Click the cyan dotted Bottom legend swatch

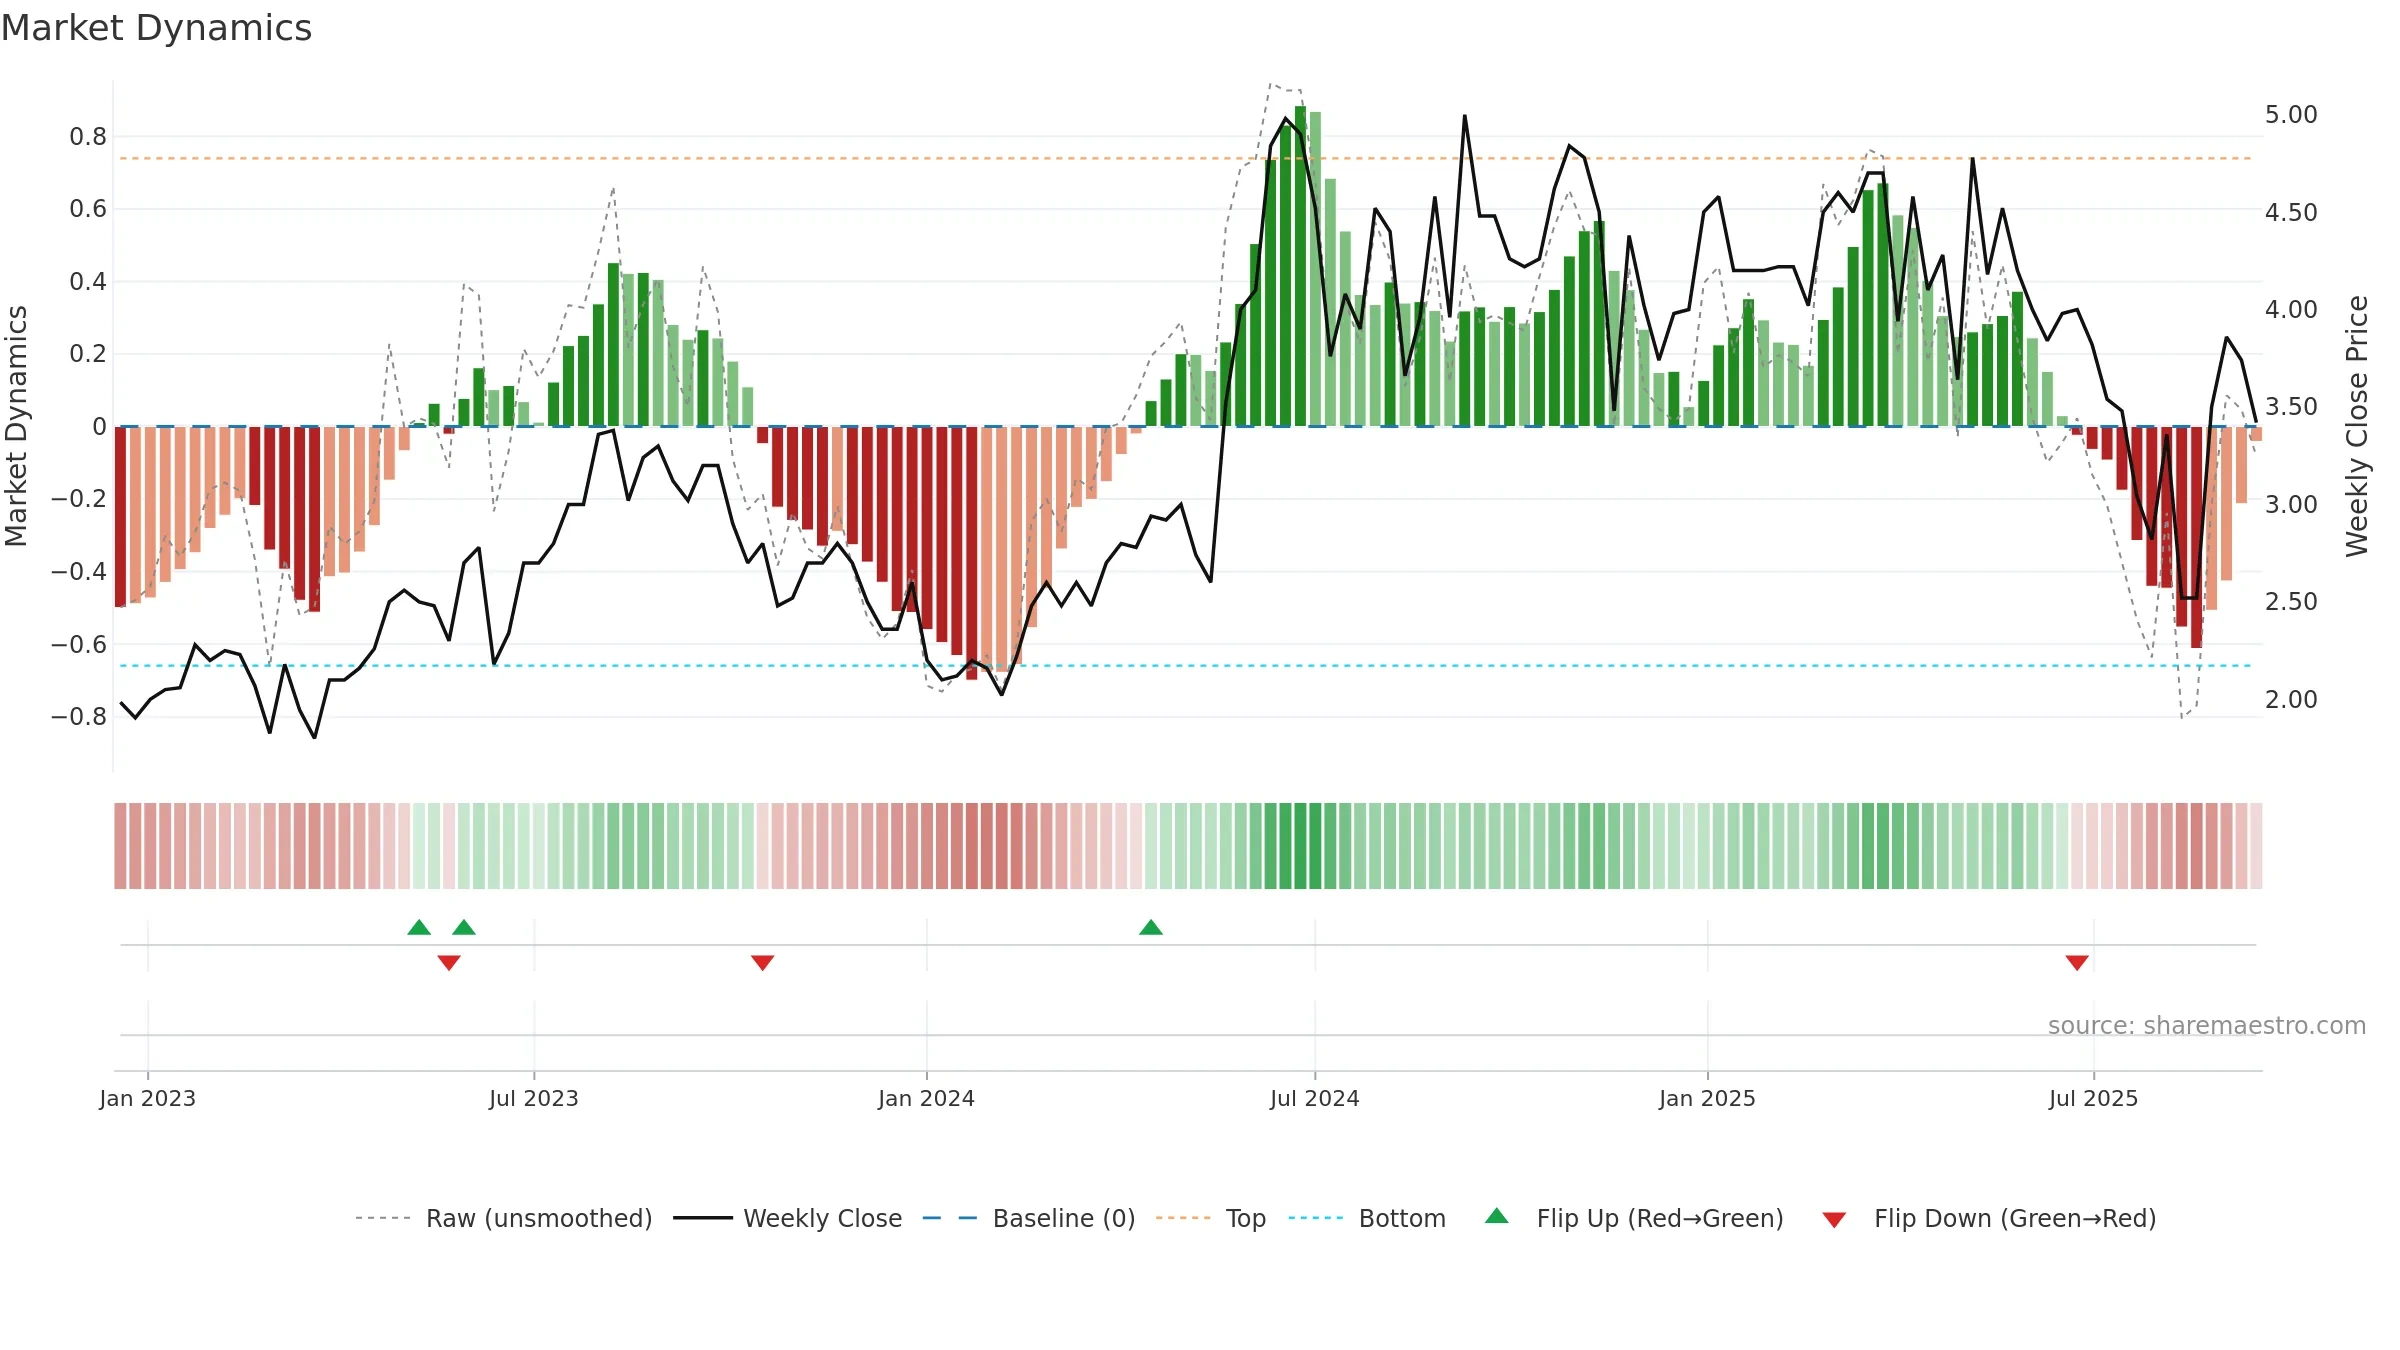(x=1316, y=1218)
